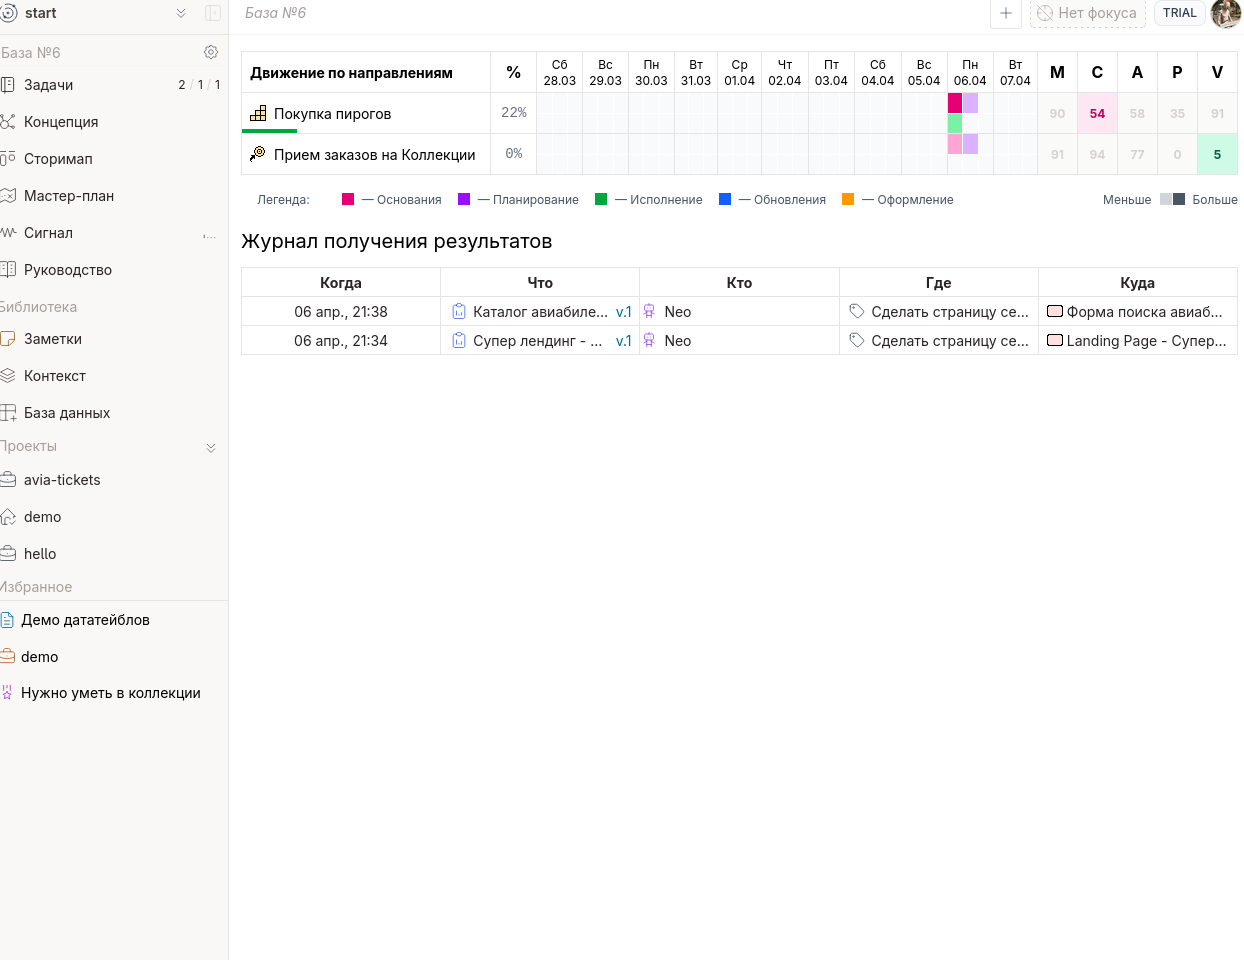Toggle the sidebar panel icon
The width and height of the screenshot is (1244, 960).
click(x=213, y=13)
